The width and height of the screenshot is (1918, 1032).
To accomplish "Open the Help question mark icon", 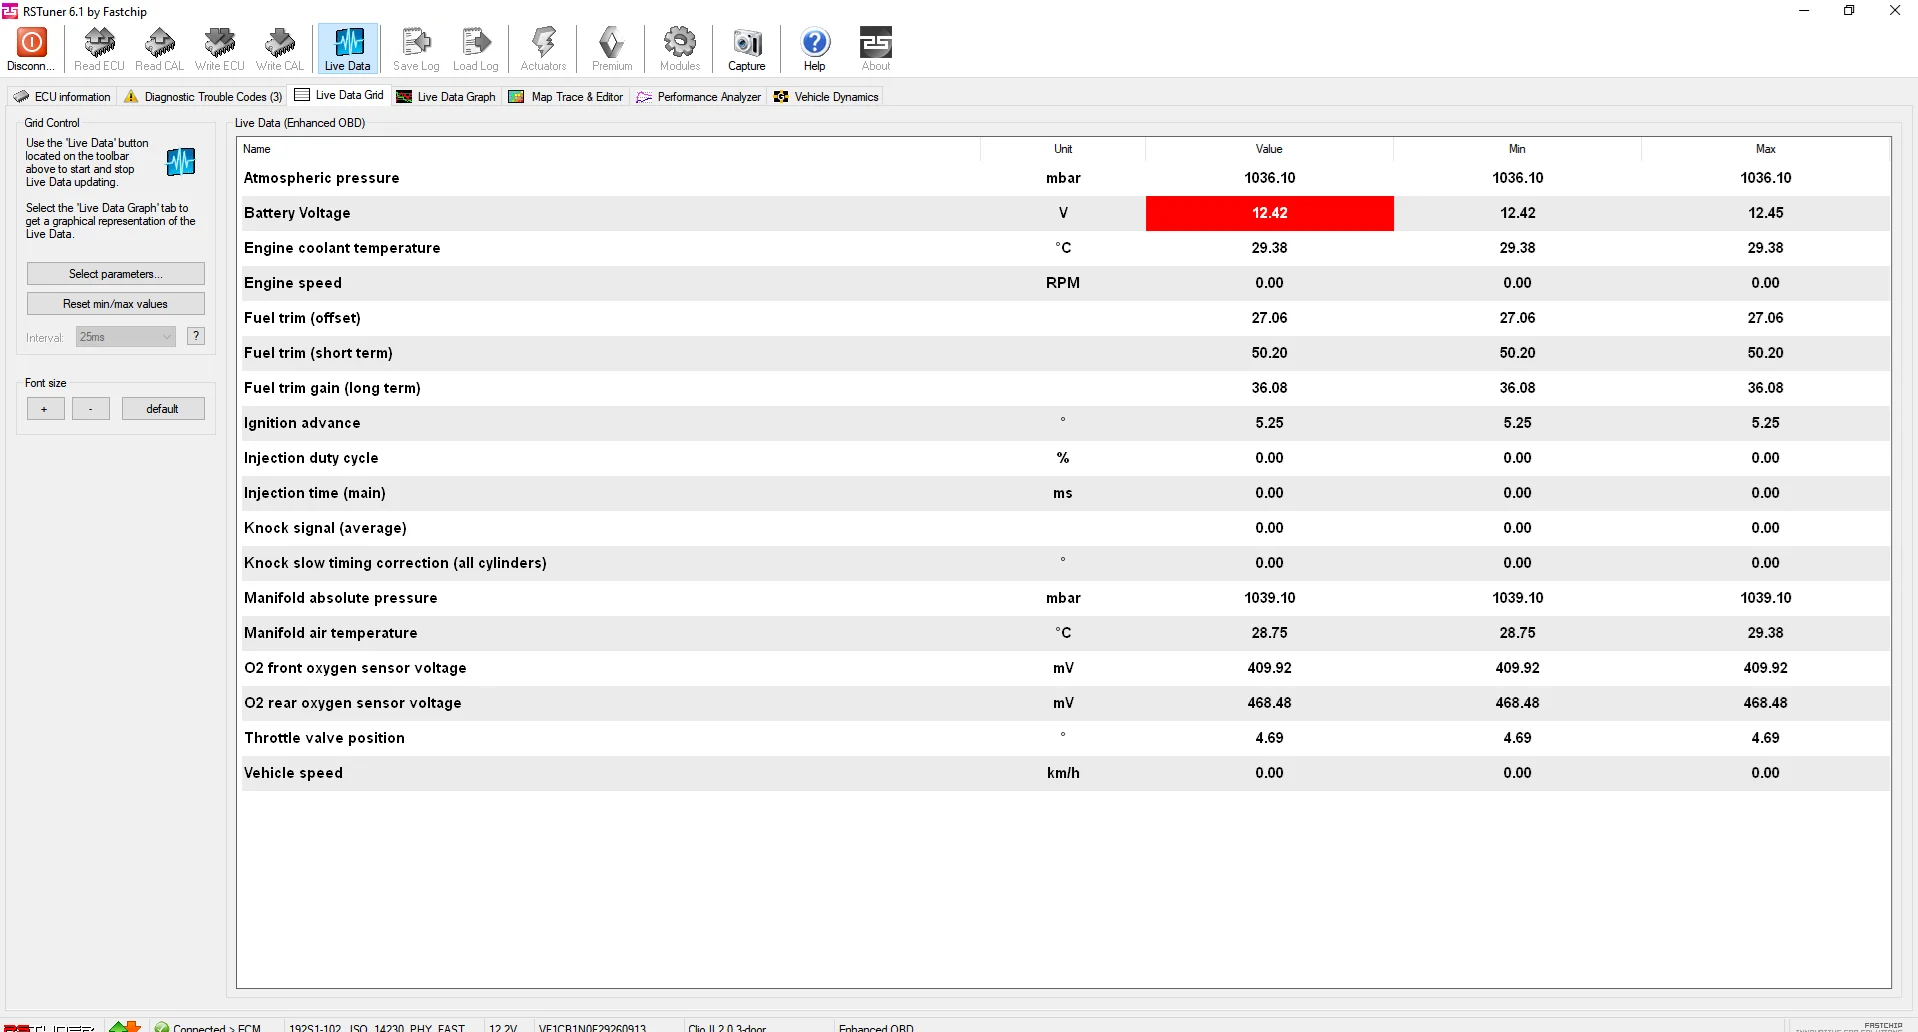I will pos(815,42).
